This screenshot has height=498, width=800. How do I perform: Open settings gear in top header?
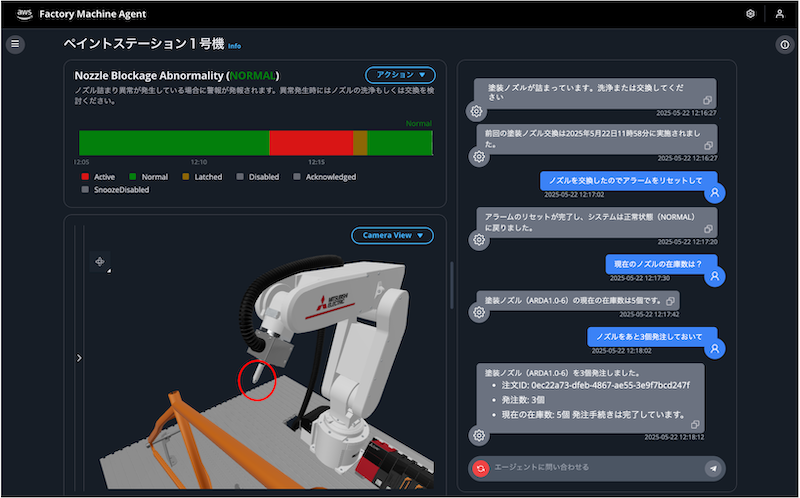coord(750,14)
